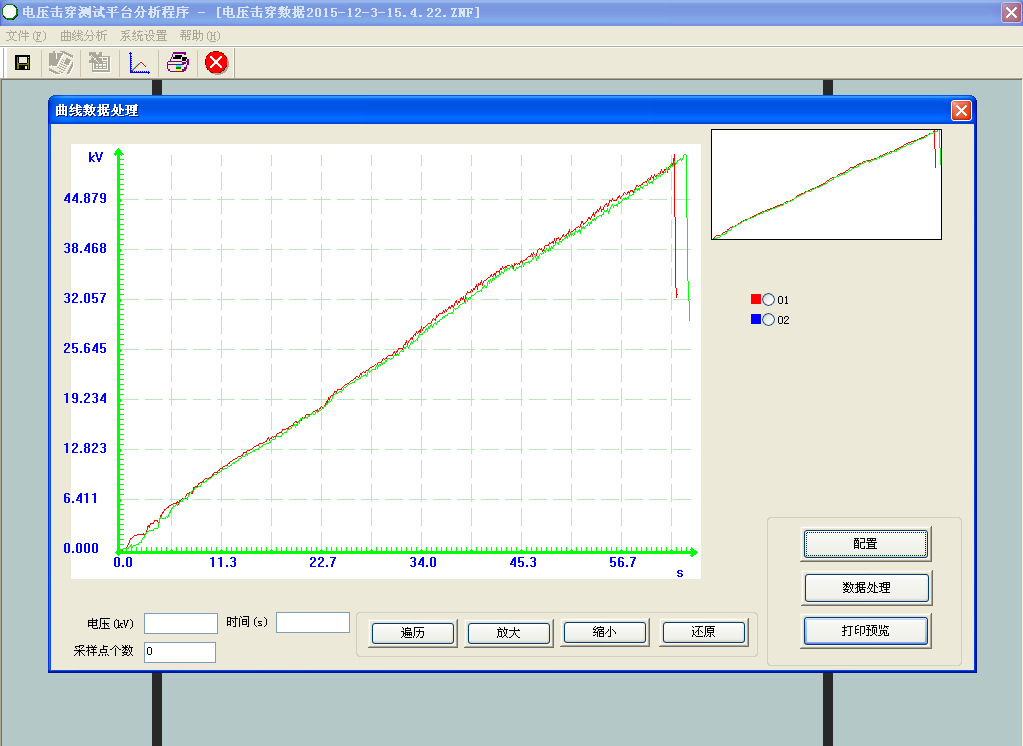The height and width of the screenshot is (746, 1023).
Task: Click the curve overview thumbnail
Action: [826, 185]
